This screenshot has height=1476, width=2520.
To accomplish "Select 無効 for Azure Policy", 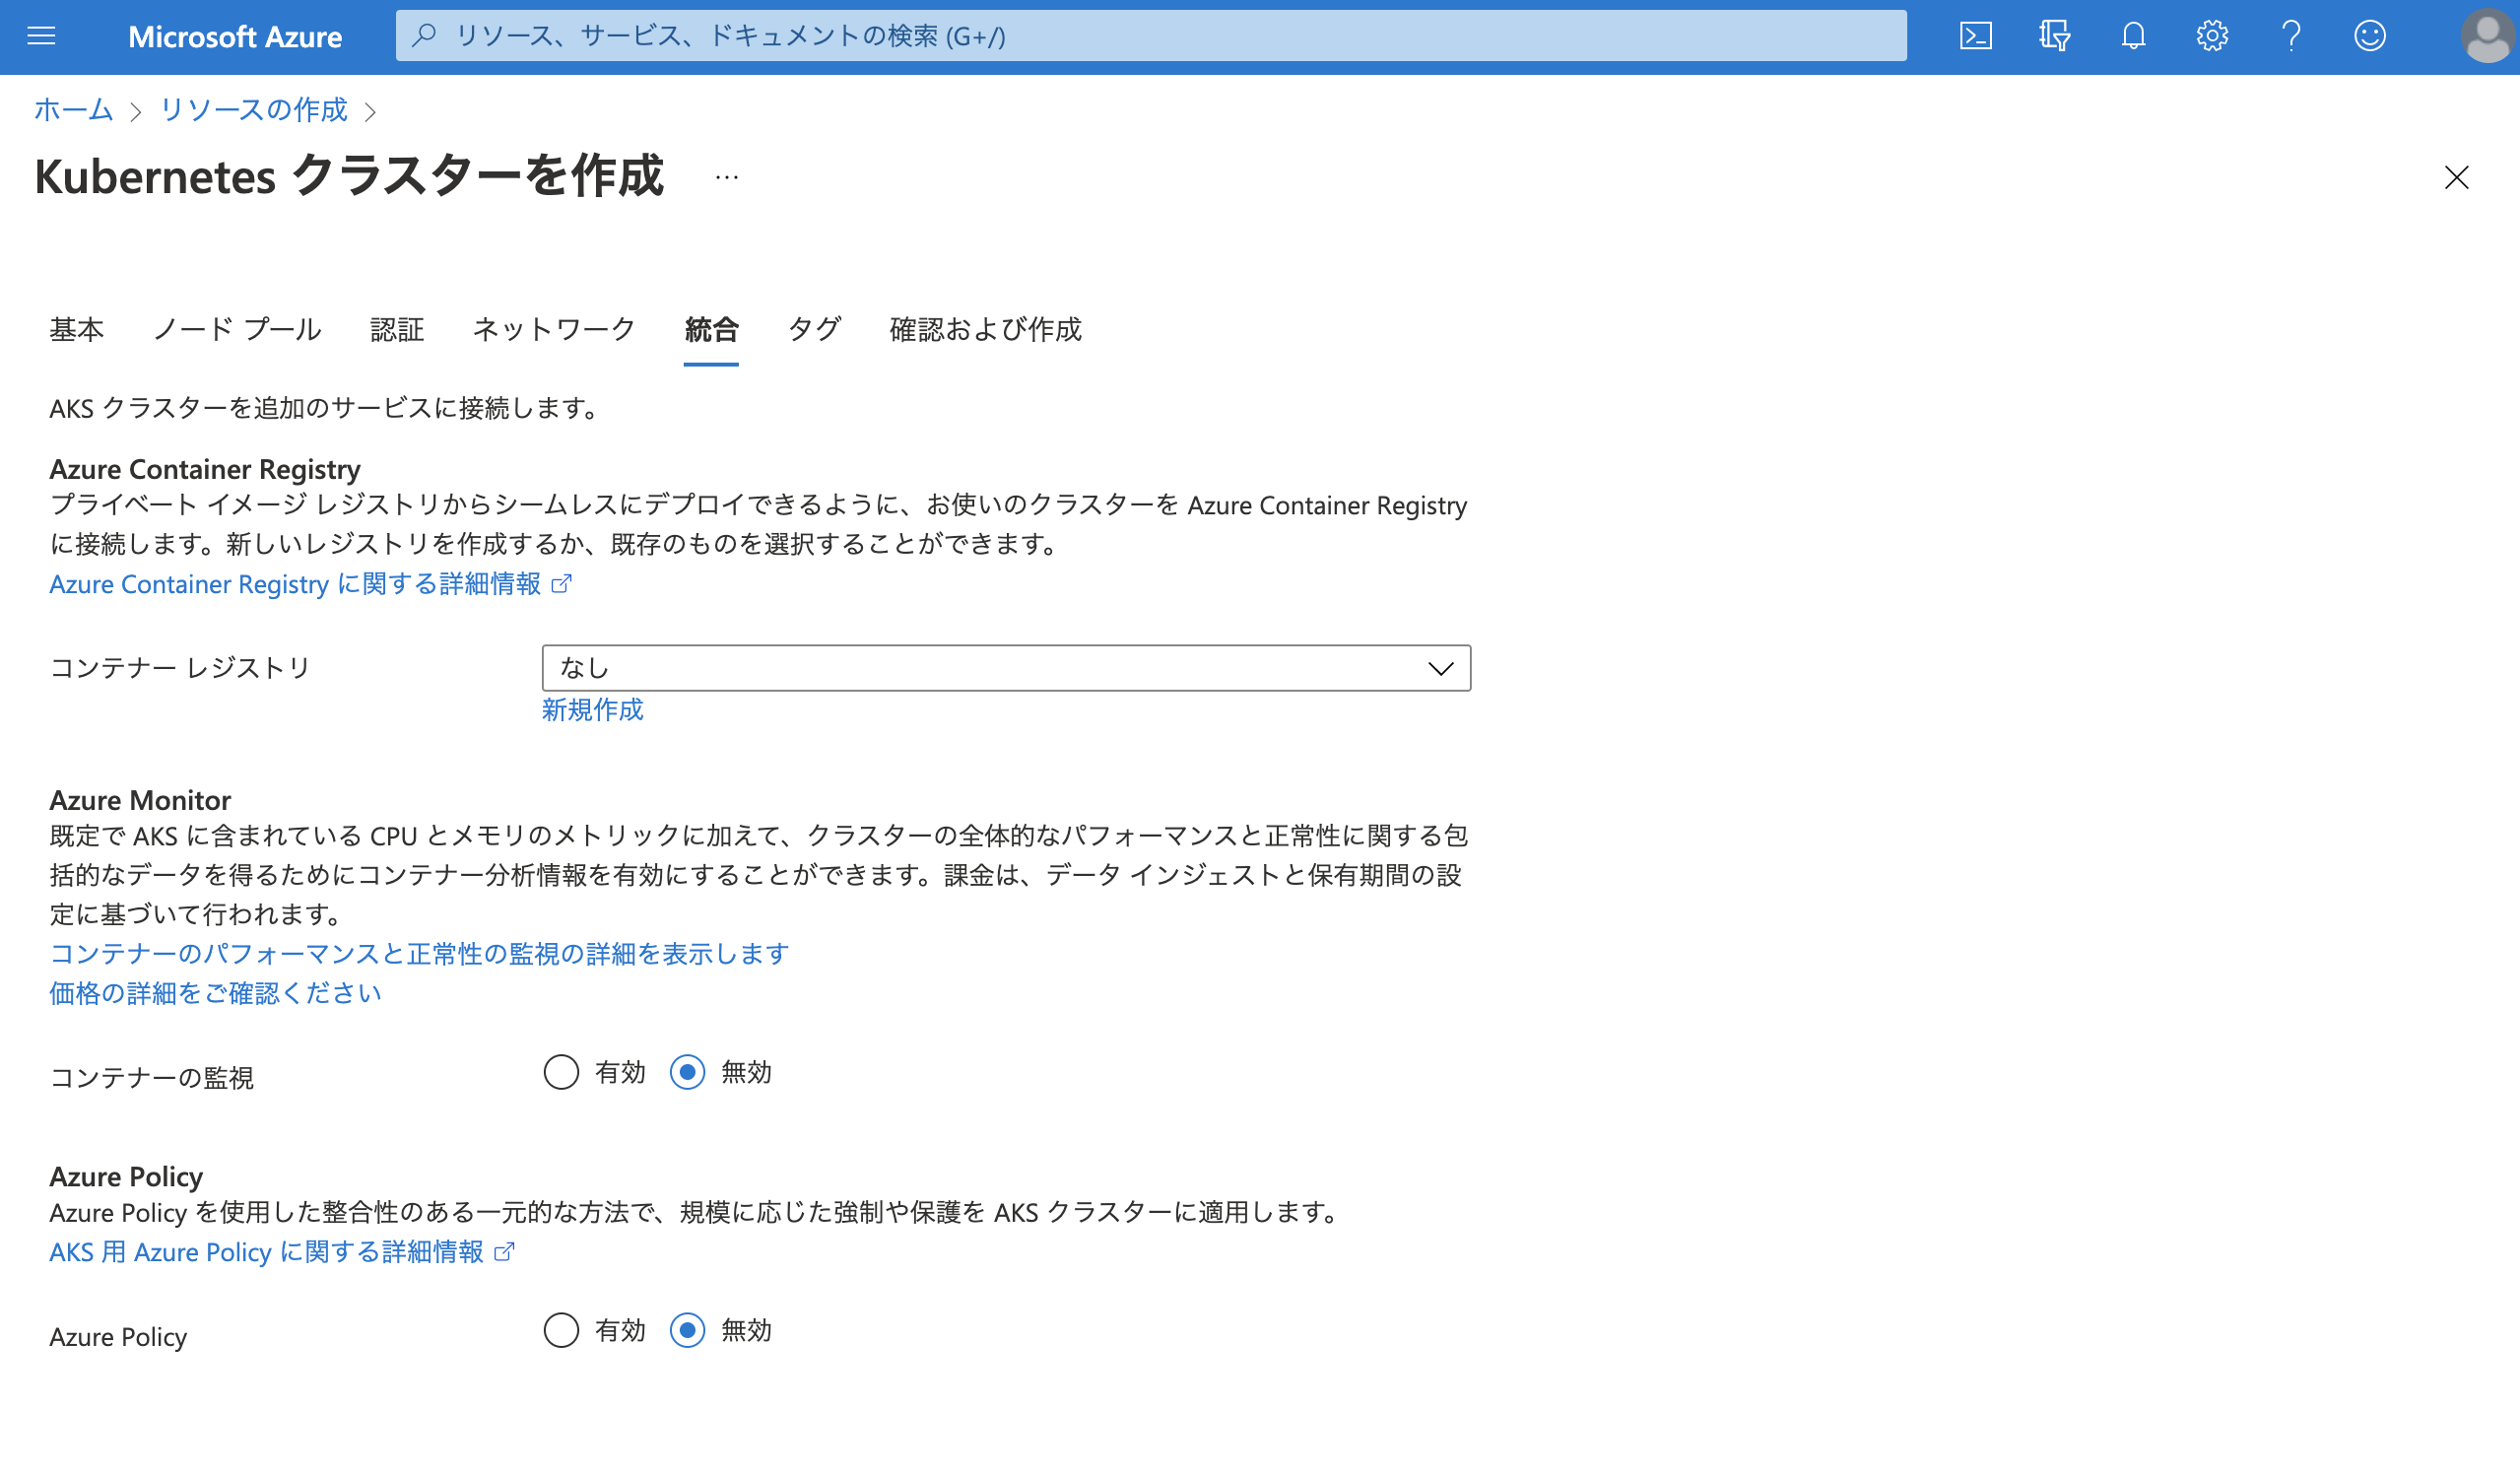I will pyautogui.click(x=687, y=1330).
